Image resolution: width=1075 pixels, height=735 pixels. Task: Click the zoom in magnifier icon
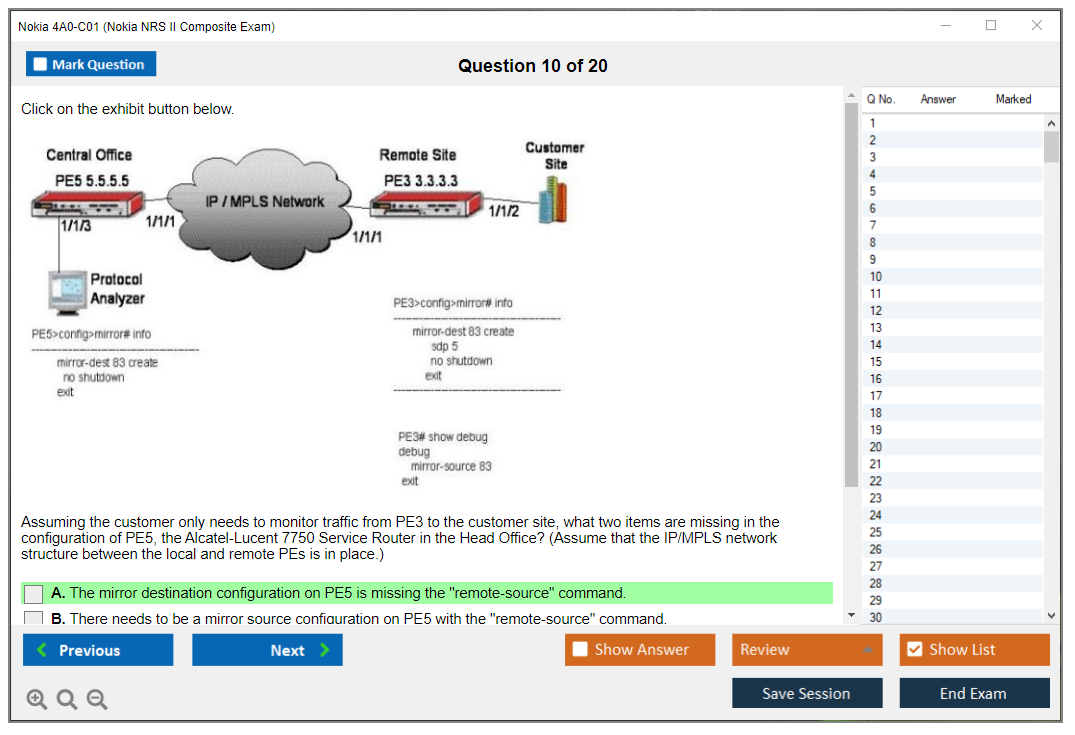click(x=37, y=700)
